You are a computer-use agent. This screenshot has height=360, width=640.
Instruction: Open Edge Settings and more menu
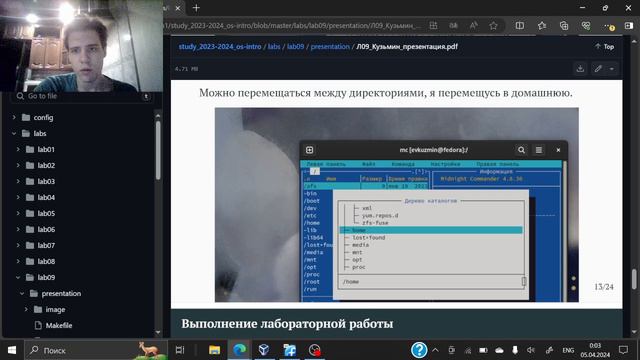(x=609, y=26)
